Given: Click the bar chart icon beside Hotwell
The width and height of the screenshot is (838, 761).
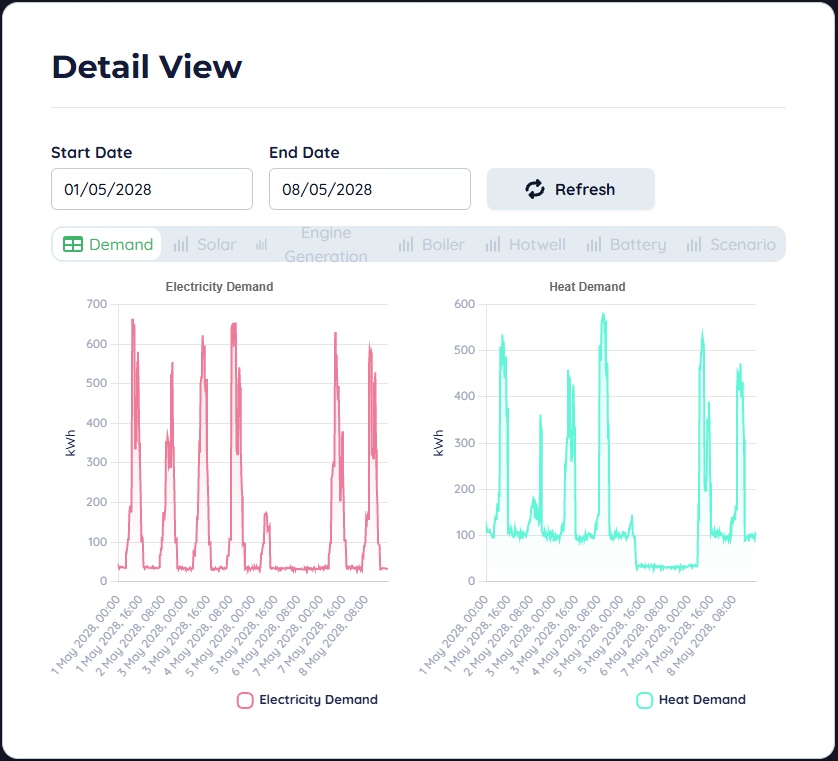Looking at the screenshot, I should (x=493, y=244).
